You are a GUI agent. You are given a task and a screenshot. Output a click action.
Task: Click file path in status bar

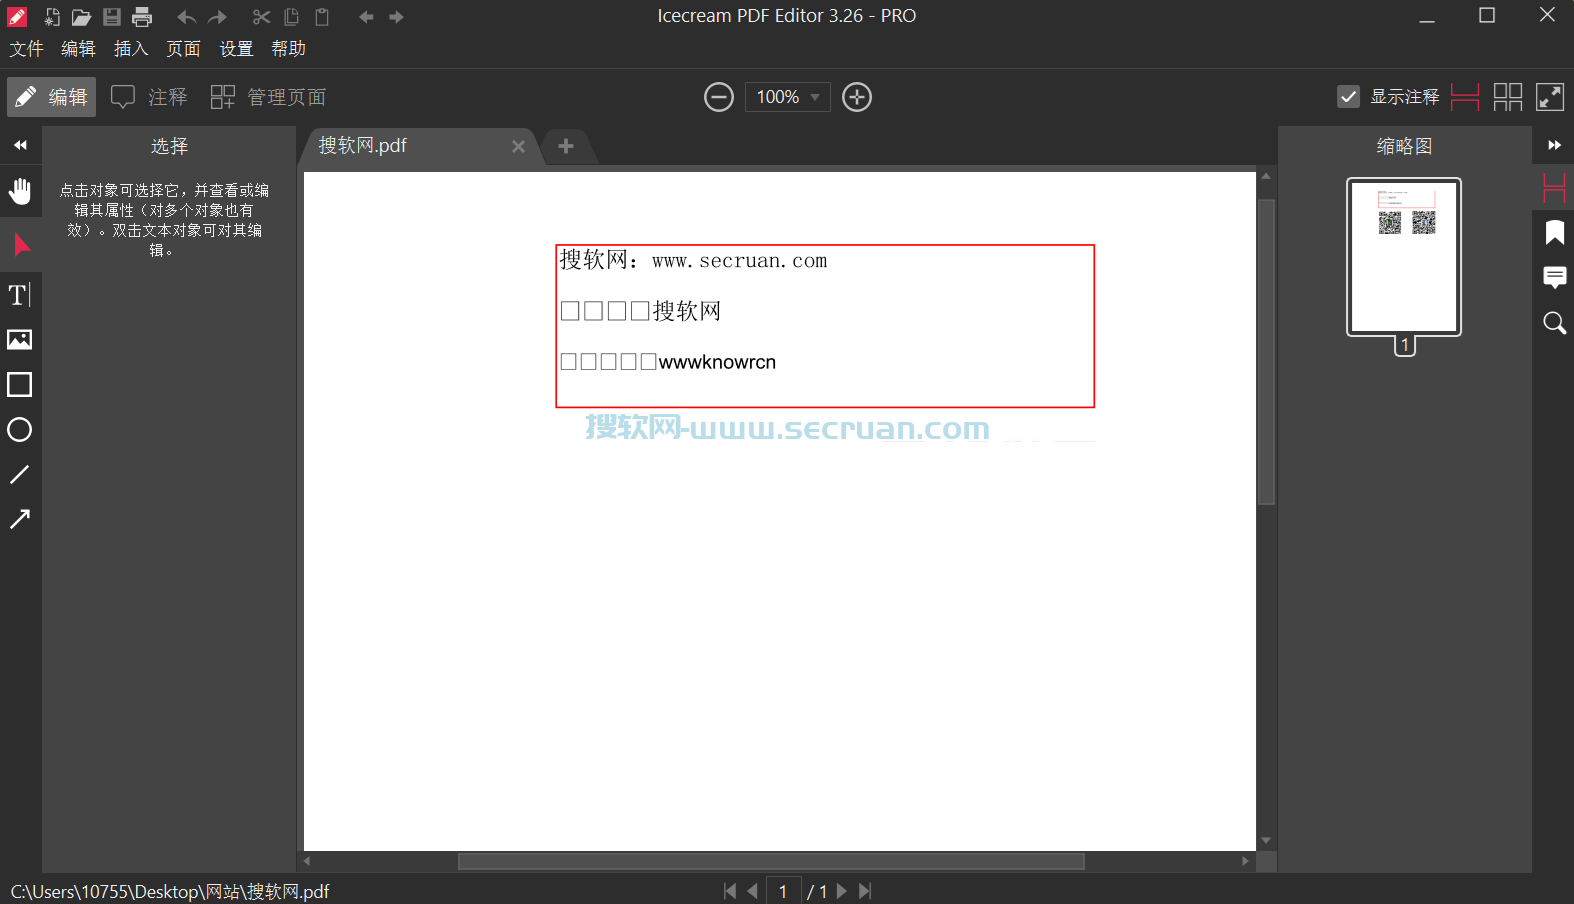[x=170, y=891]
